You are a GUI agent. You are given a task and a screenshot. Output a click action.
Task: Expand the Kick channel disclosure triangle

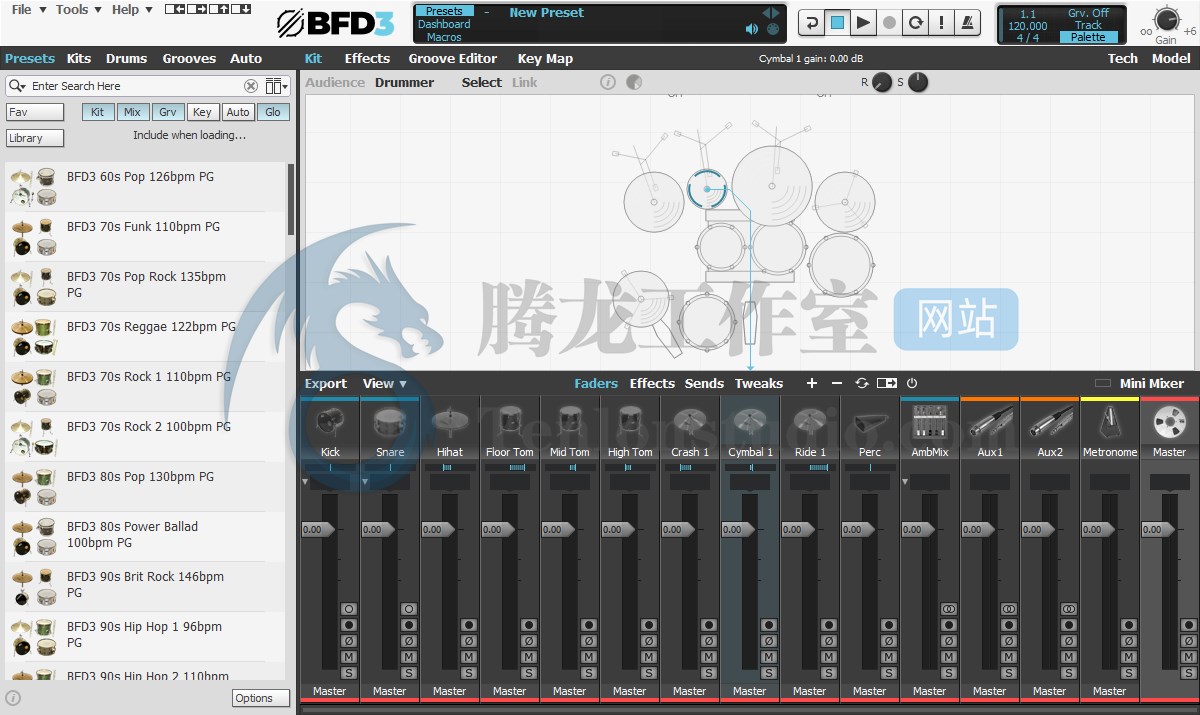tap(306, 482)
